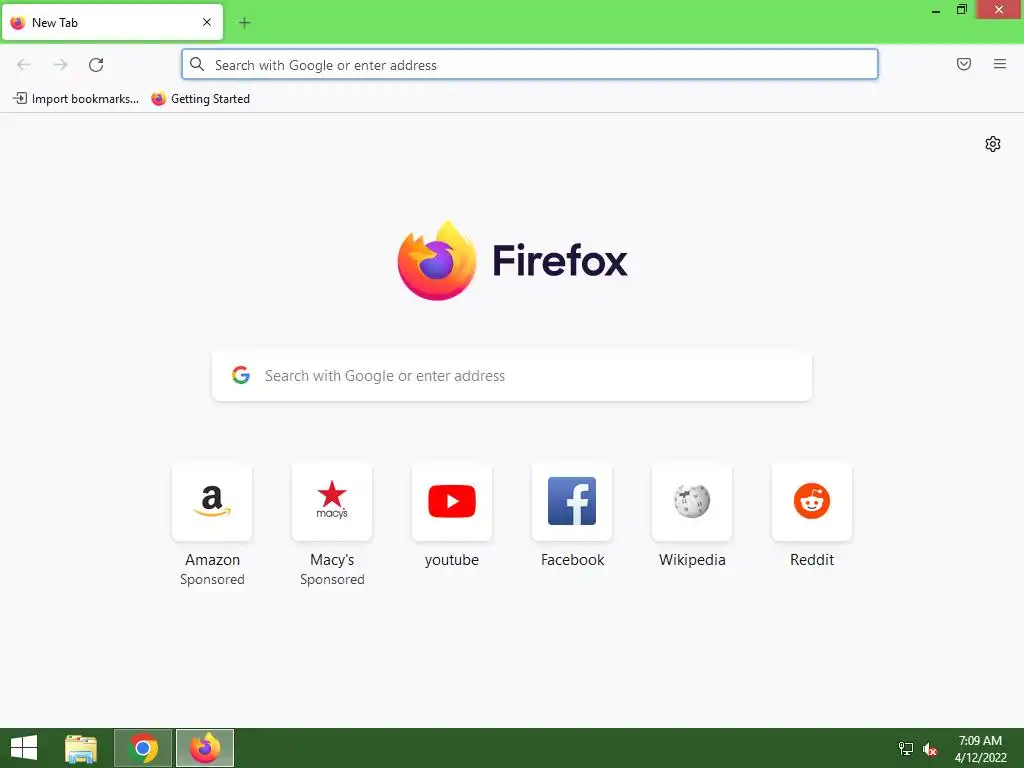Open Import bookmarks from toolbar
This screenshot has width=1024, height=768.
point(76,99)
